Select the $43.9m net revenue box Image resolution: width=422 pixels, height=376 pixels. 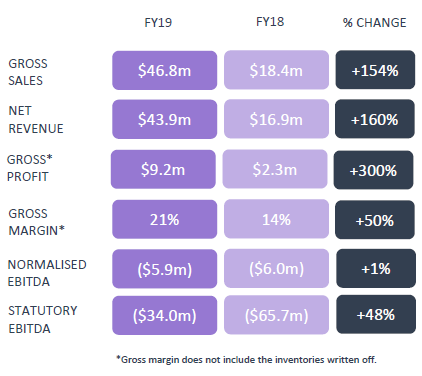click(x=165, y=119)
